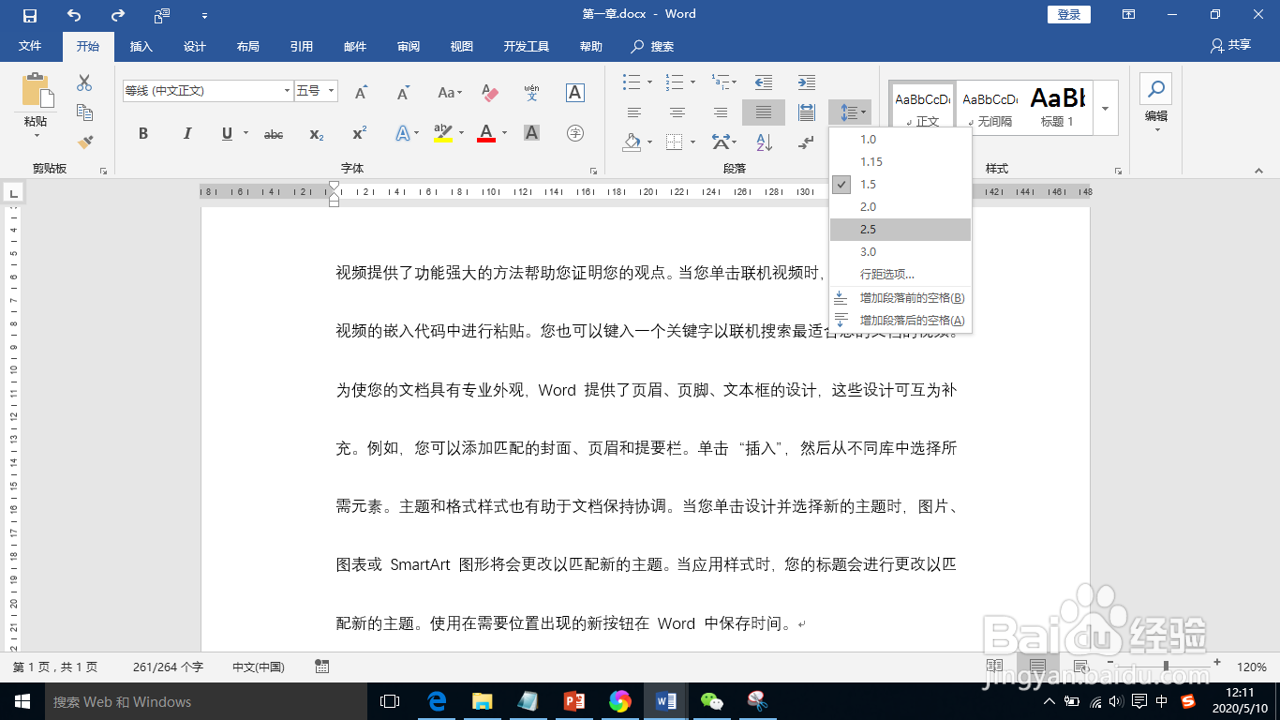
Task: Toggle justify alignment
Action: coord(763,113)
